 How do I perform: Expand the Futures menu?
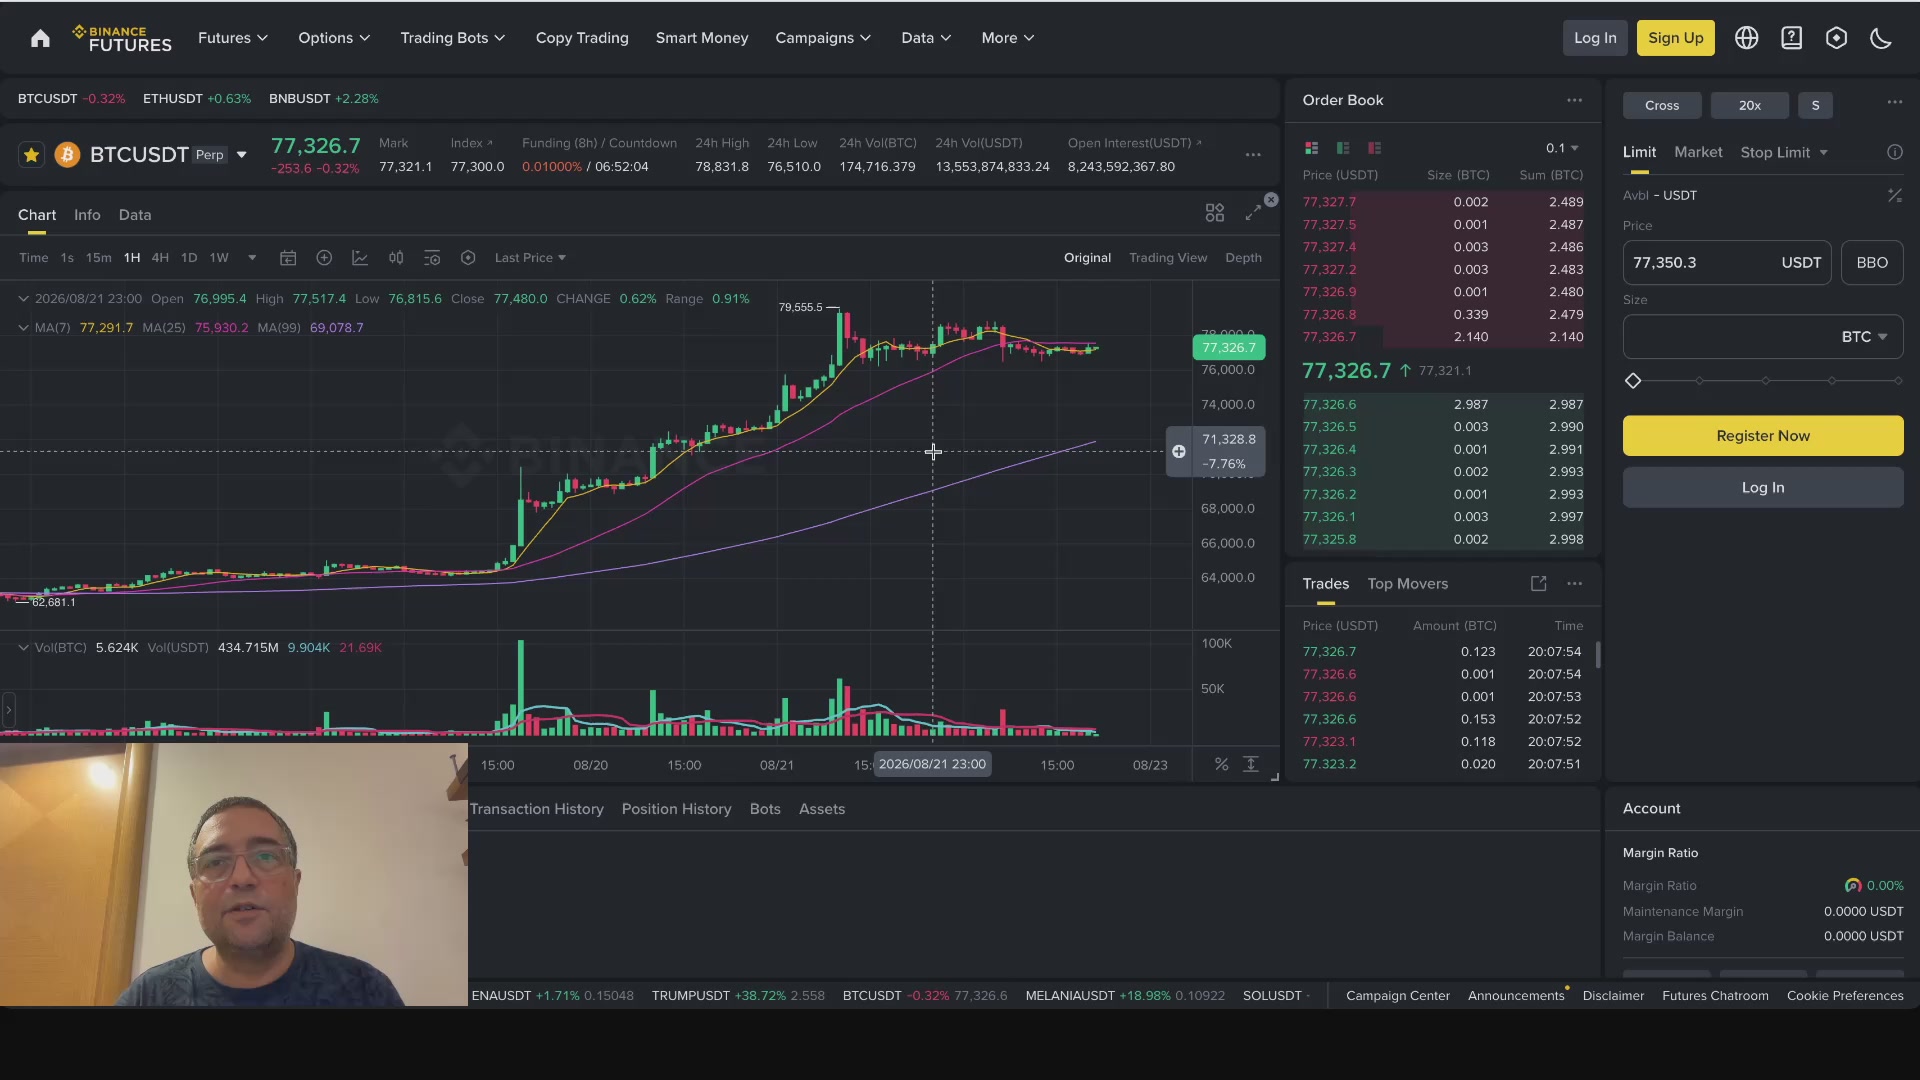[x=233, y=38]
